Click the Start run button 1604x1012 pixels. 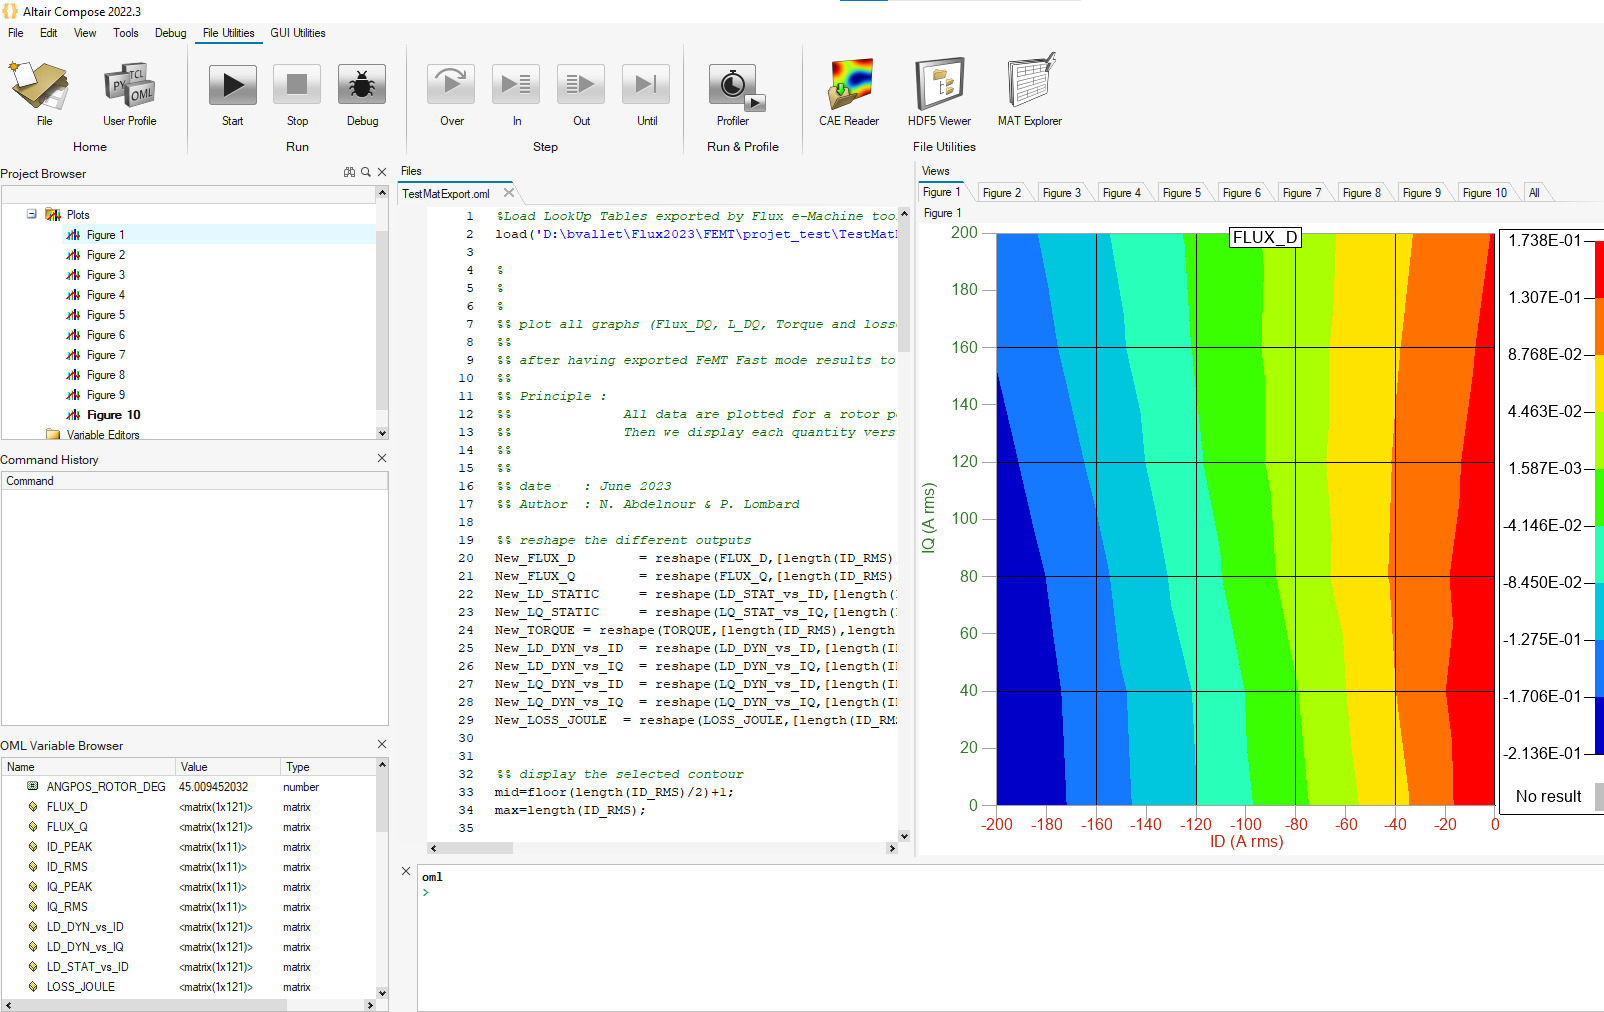(232, 87)
